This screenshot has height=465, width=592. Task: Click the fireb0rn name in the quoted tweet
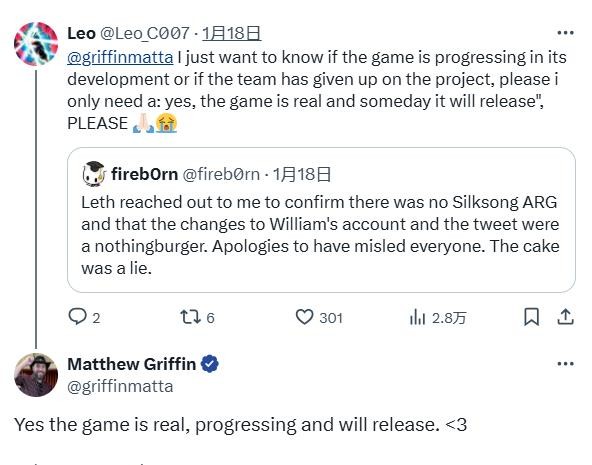point(144,174)
